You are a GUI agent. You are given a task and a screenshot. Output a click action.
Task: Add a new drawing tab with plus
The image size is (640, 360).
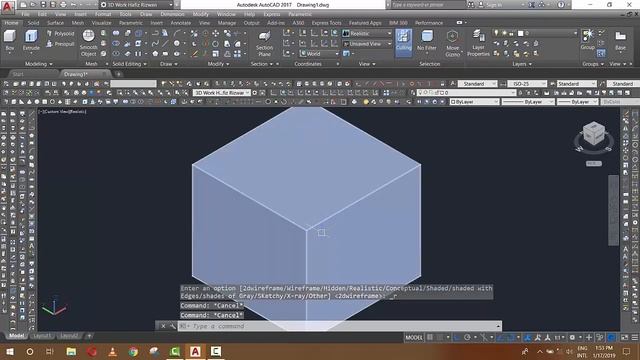[x=118, y=74]
